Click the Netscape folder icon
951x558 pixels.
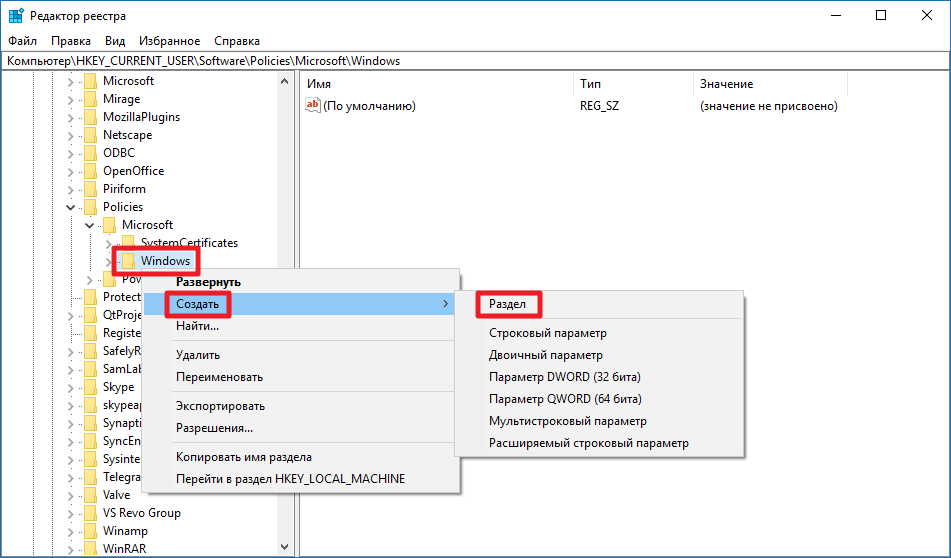pyautogui.click(x=90, y=135)
